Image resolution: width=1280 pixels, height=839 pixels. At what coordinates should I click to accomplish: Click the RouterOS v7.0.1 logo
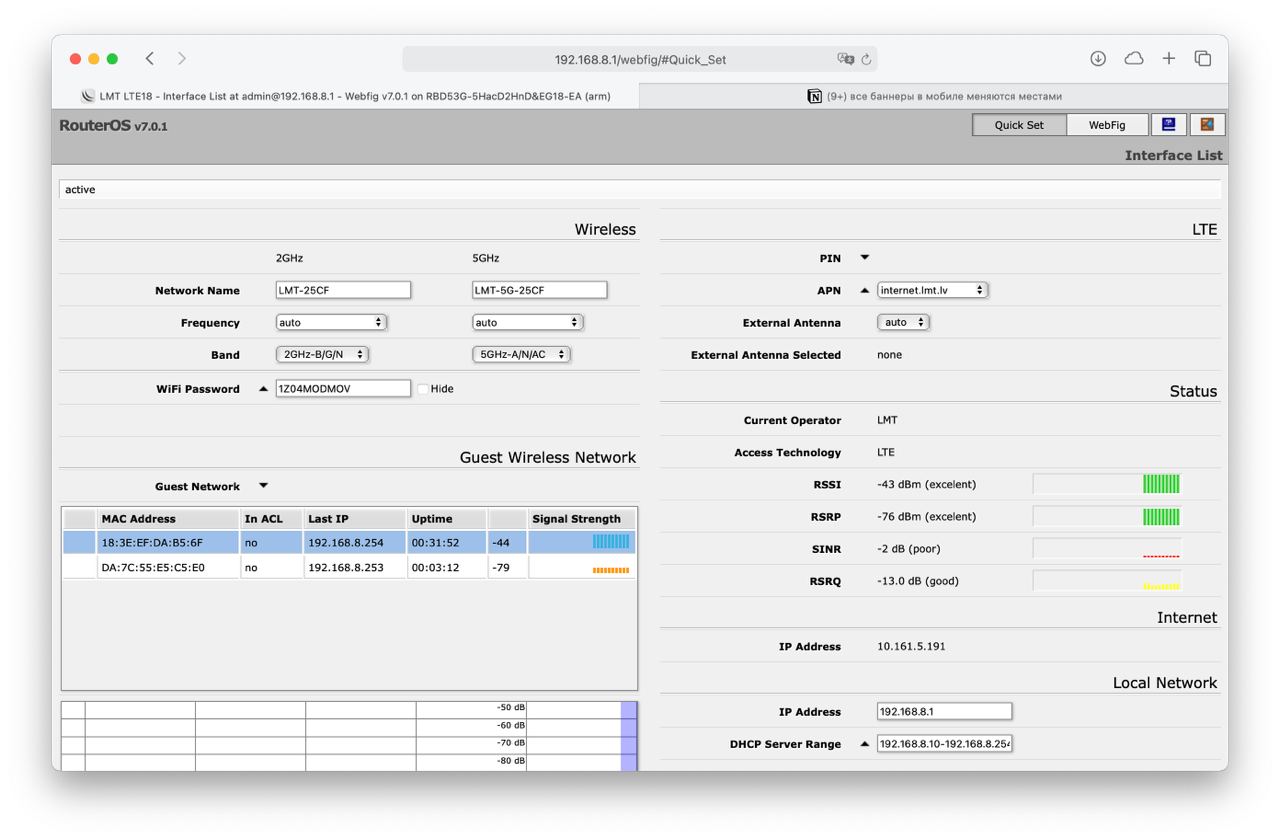pyautogui.click(x=113, y=126)
